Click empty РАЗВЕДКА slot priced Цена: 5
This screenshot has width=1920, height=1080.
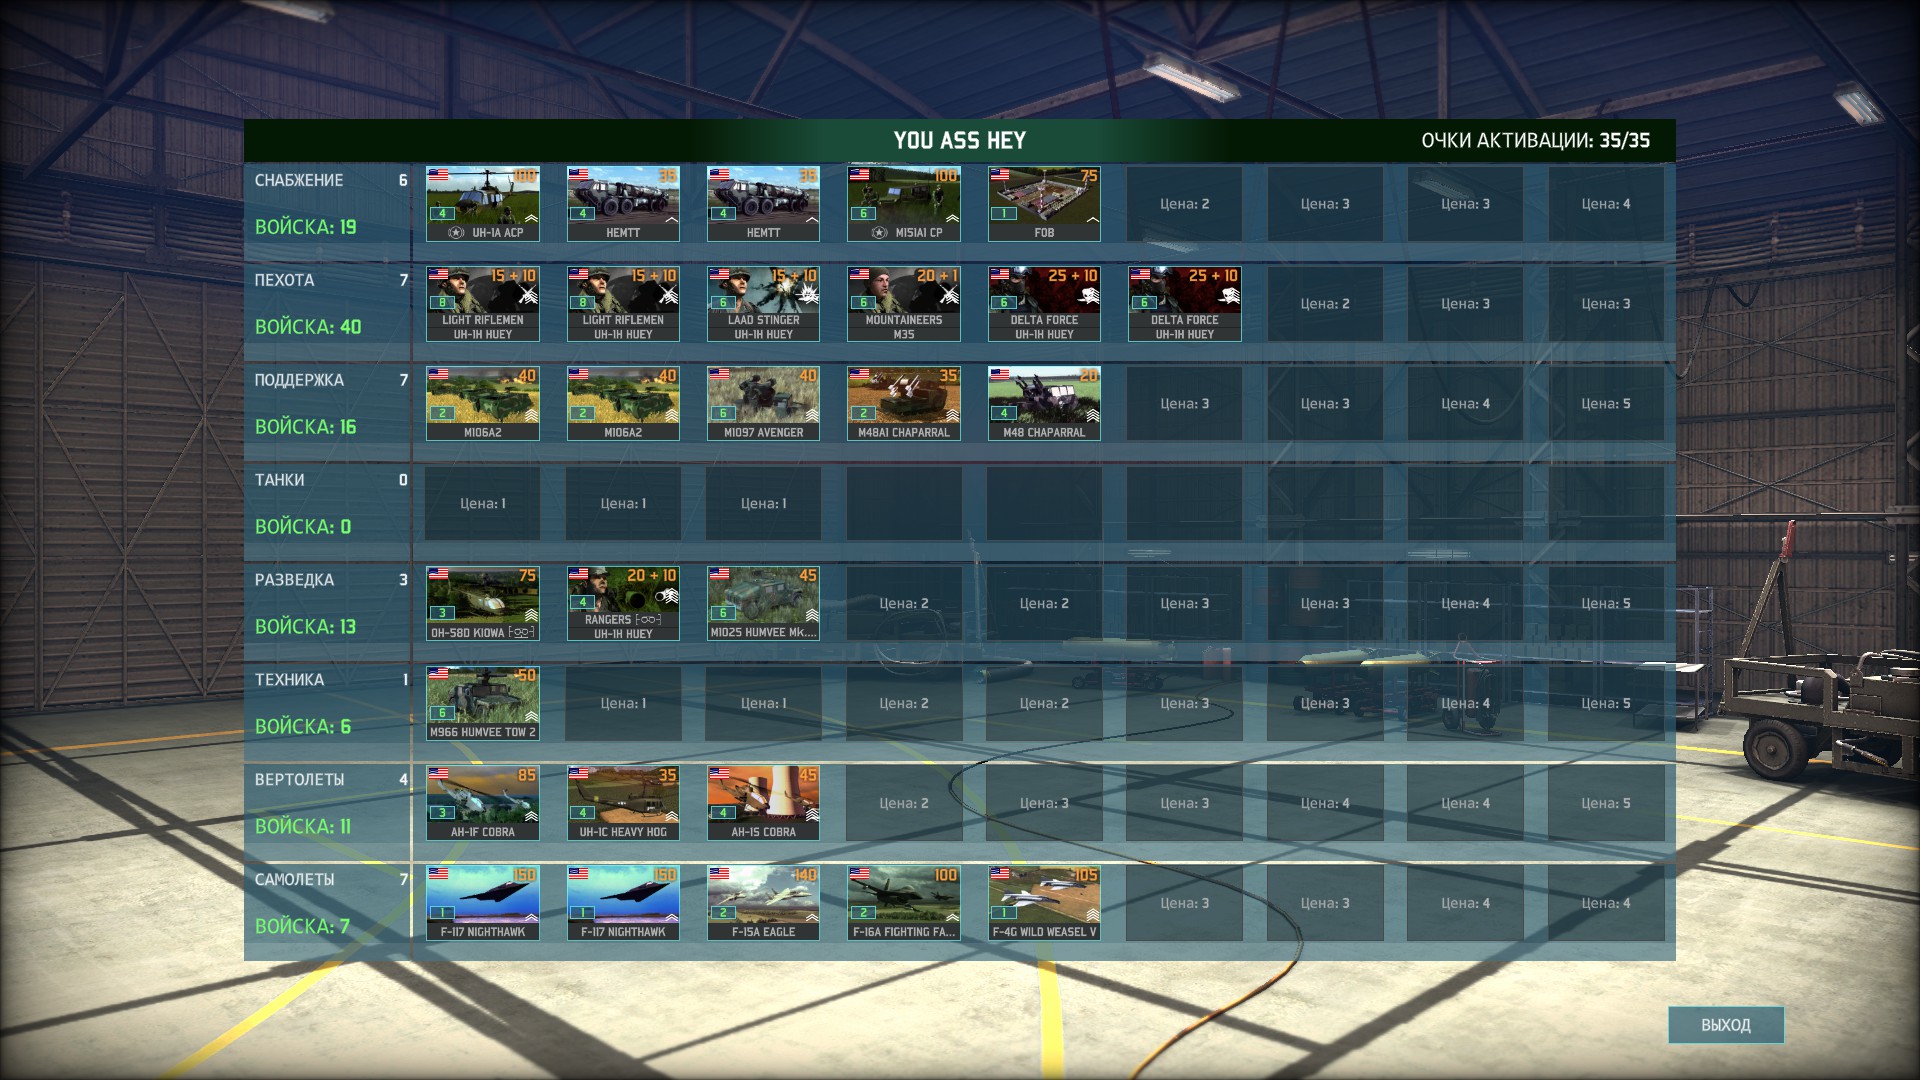coord(1605,604)
